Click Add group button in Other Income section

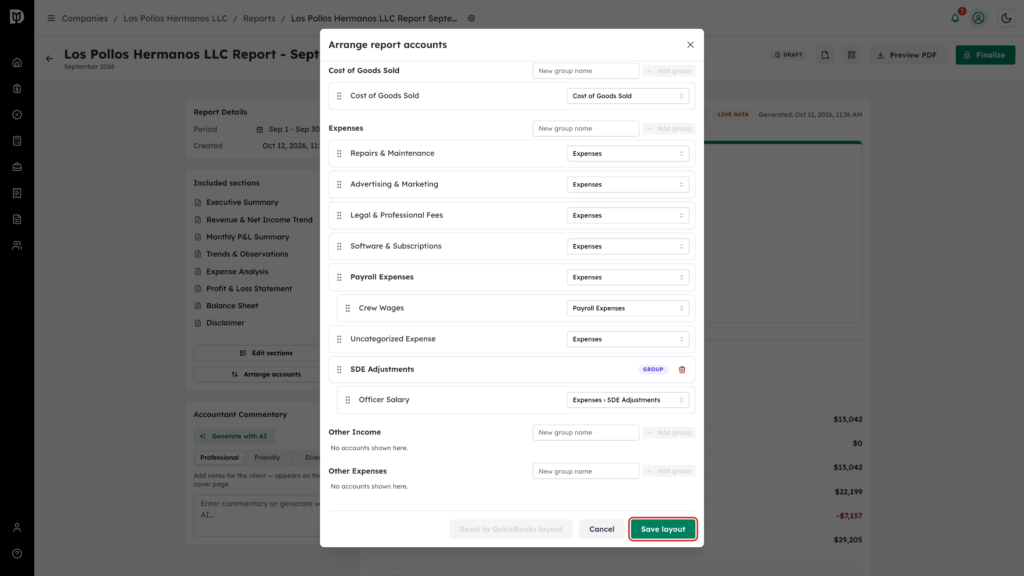[669, 432]
